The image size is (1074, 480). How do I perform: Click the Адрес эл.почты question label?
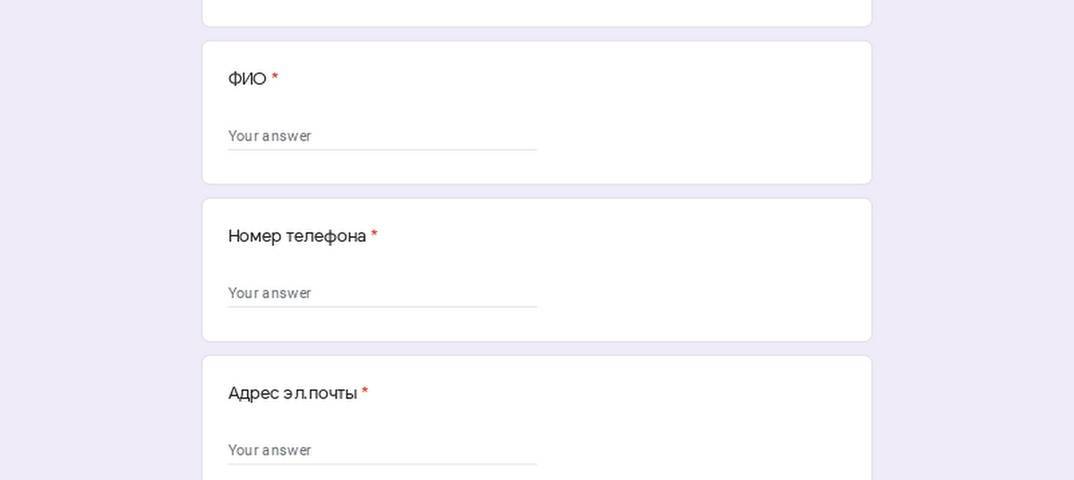292,393
